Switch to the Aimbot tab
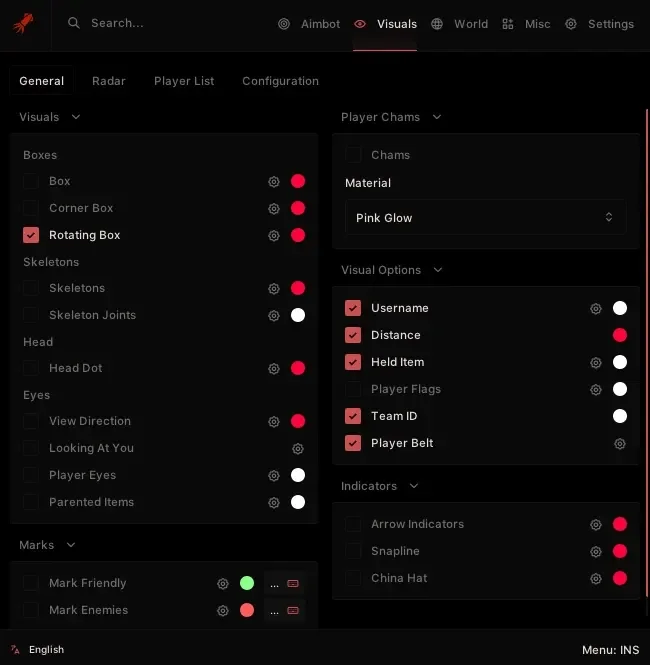This screenshot has width=650, height=665. click(309, 24)
